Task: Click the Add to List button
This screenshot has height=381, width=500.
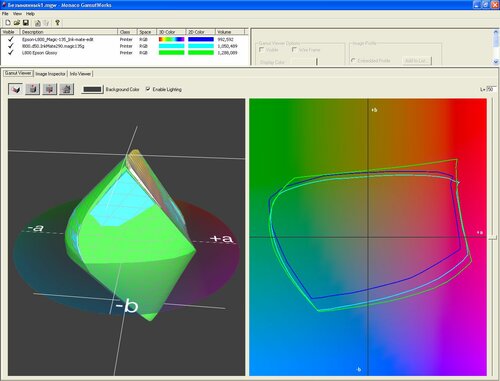Action: 417,61
